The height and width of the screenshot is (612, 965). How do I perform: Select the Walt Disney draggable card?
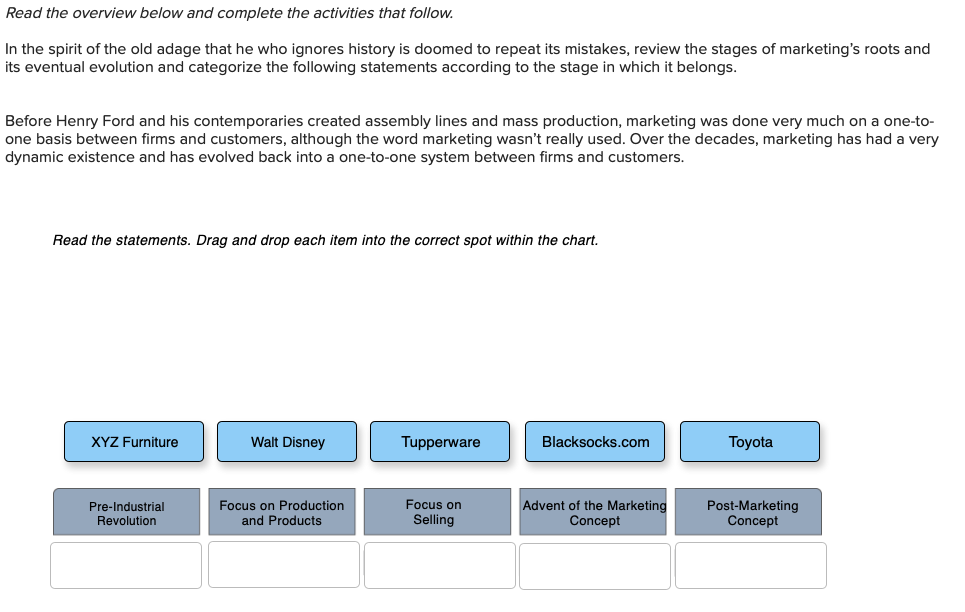click(287, 441)
